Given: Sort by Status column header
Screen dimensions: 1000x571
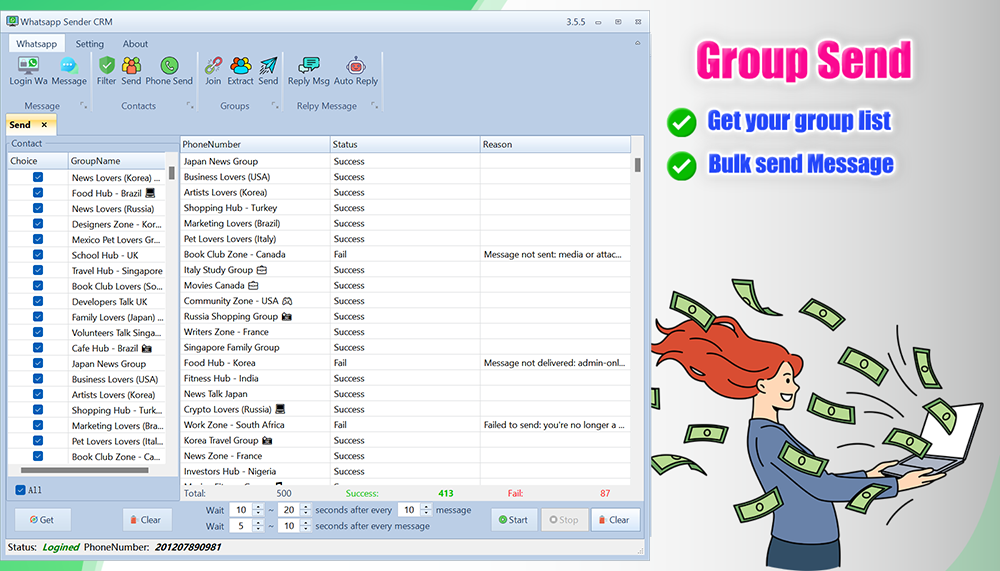Looking at the screenshot, I should pos(405,144).
